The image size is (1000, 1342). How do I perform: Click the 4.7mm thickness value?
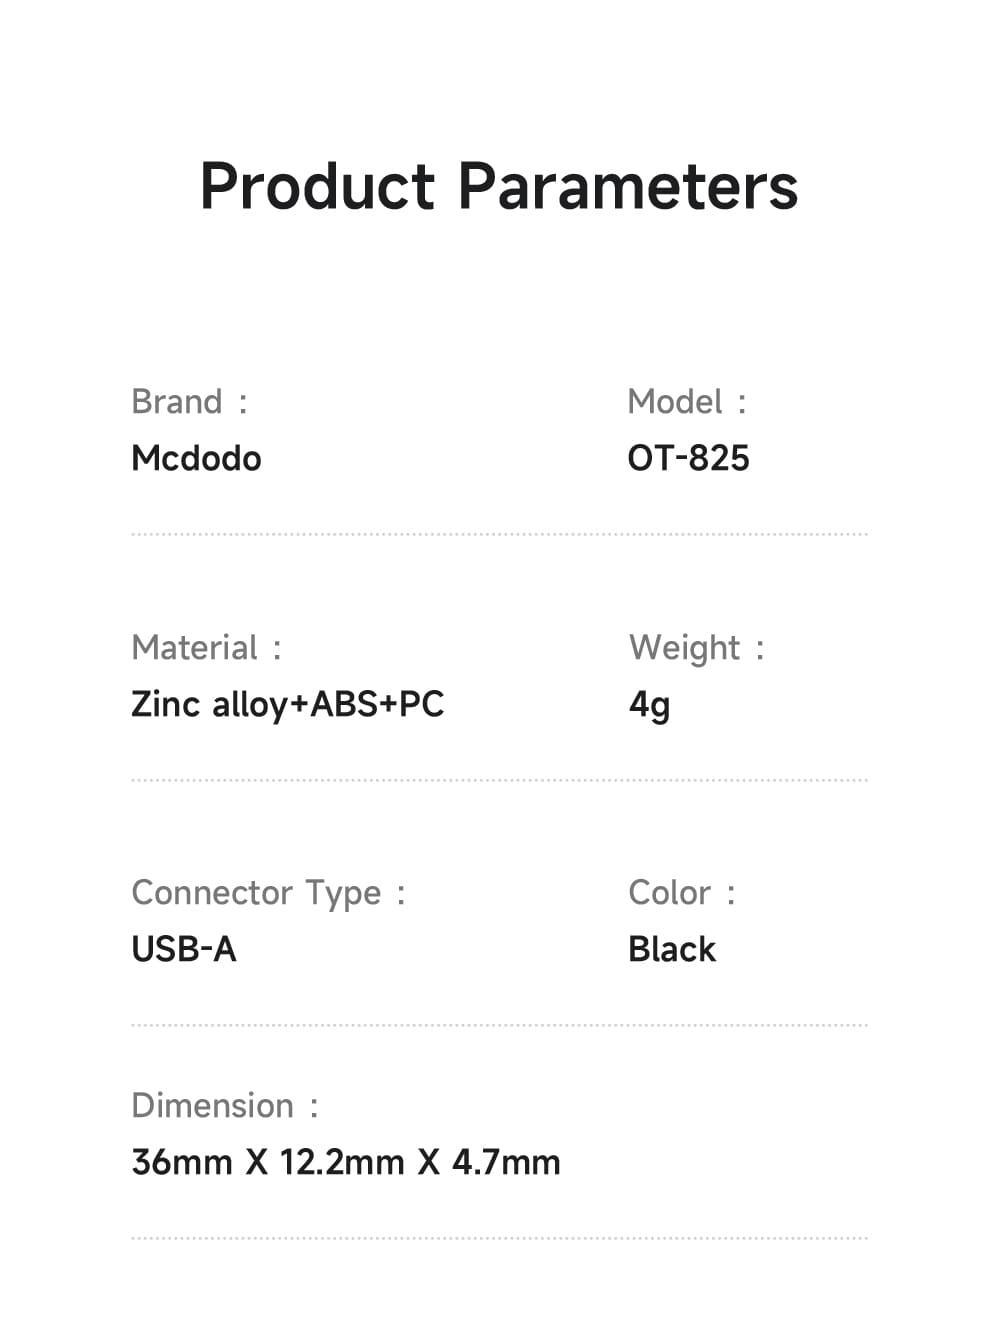(506, 1163)
